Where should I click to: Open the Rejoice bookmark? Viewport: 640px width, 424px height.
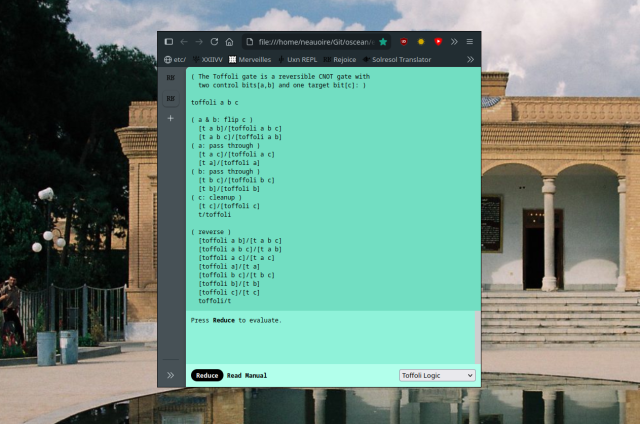click(x=340, y=60)
